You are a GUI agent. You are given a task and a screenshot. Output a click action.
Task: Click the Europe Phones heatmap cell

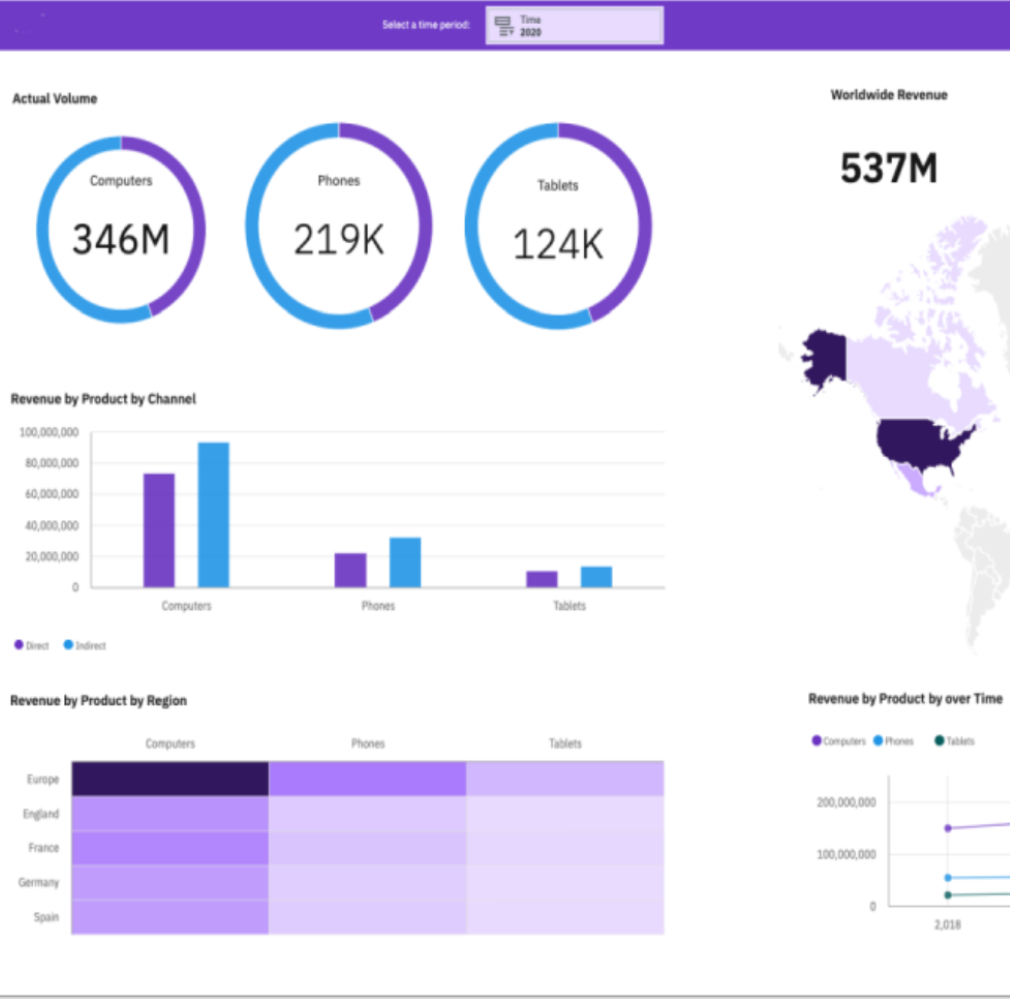click(367, 778)
